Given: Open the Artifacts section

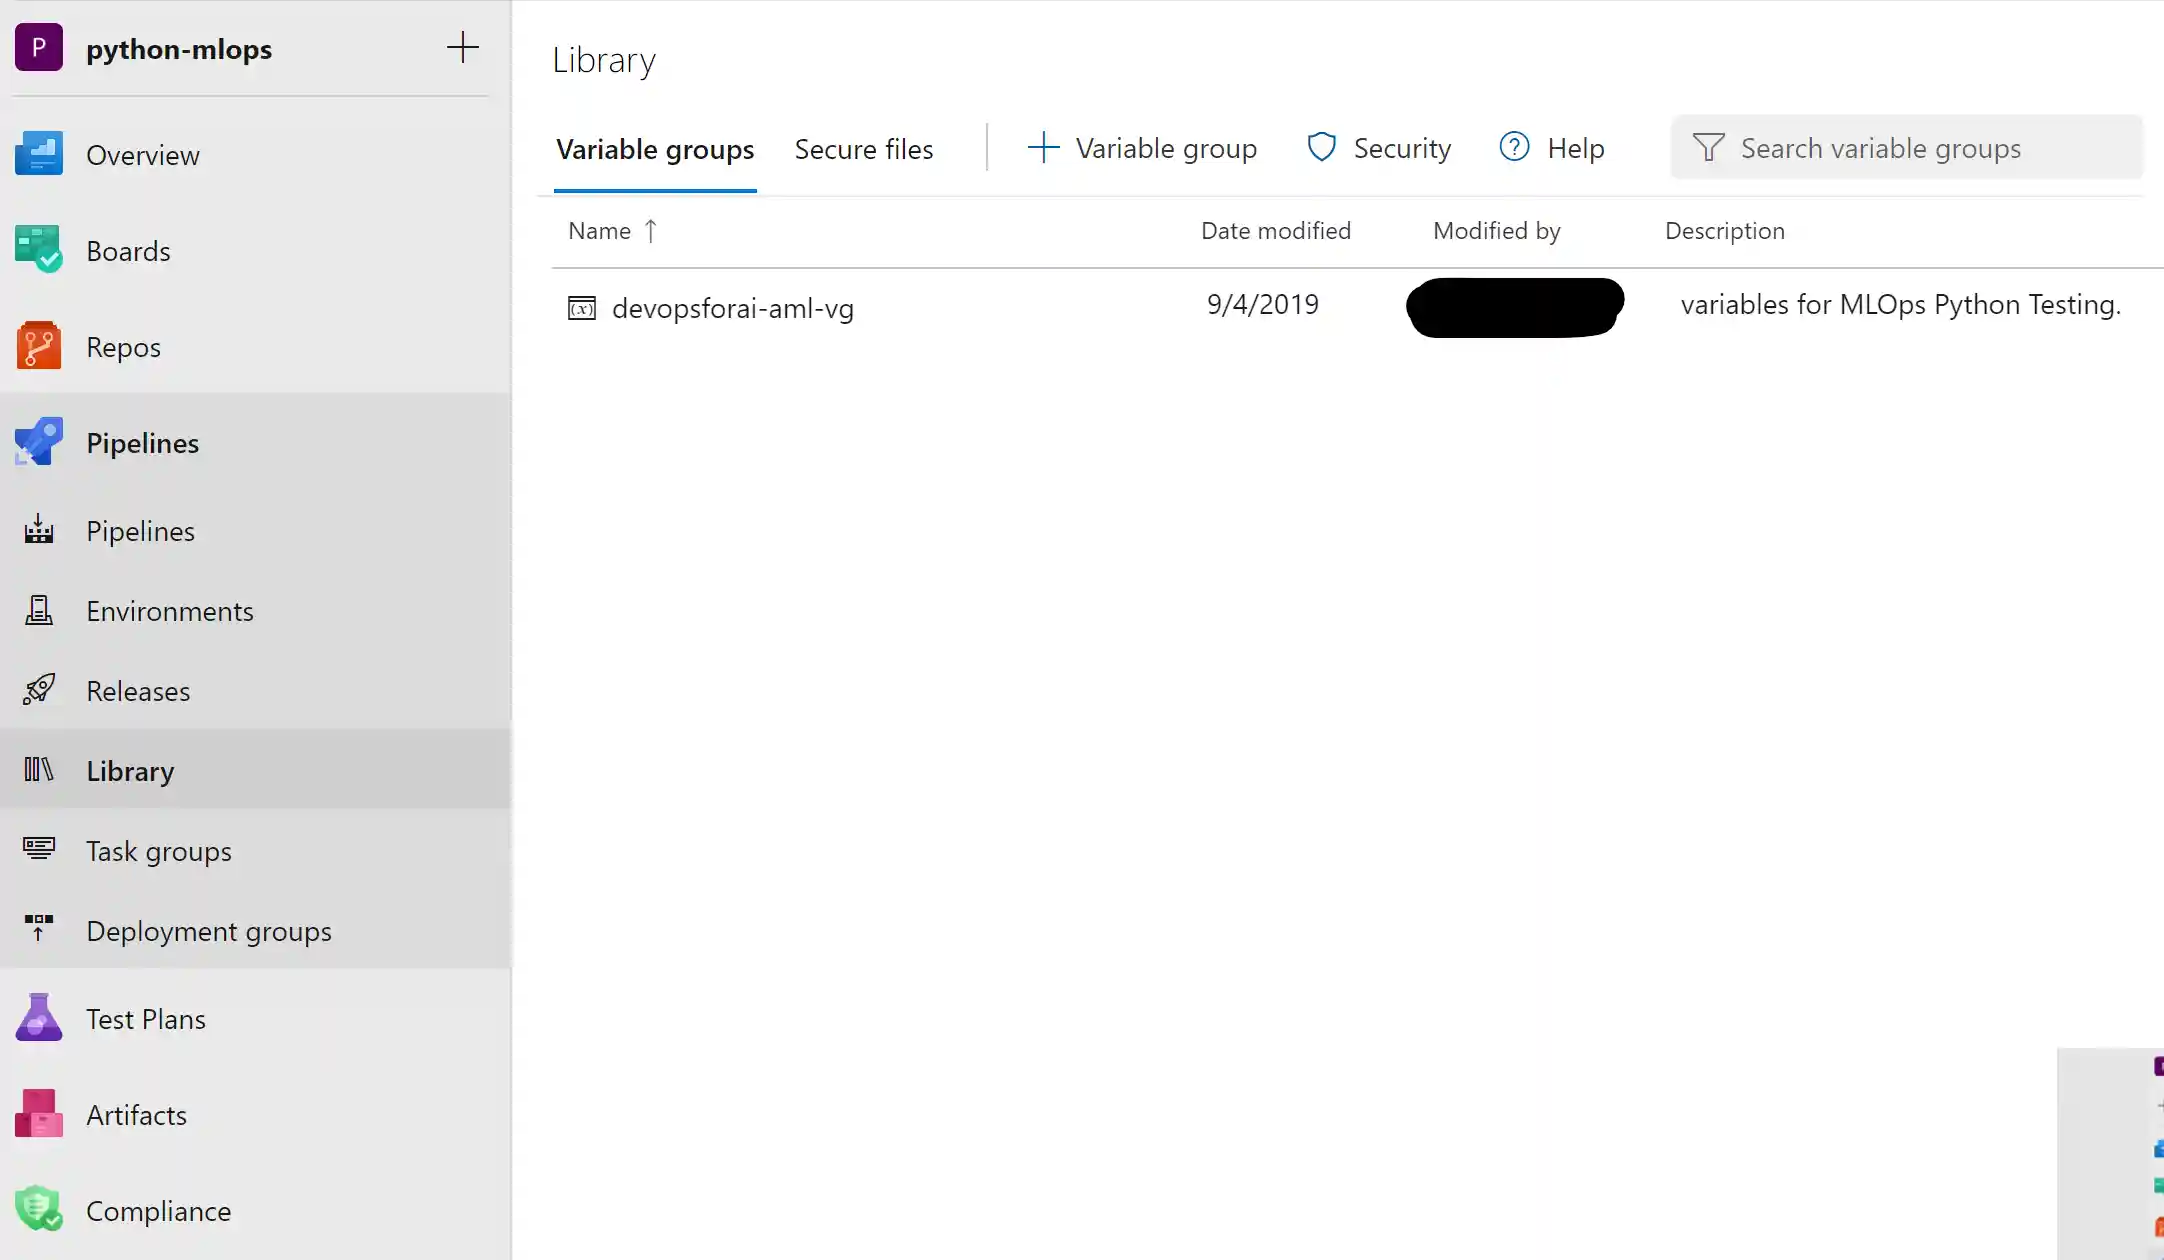Looking at the screenshot, I should point(136,1114).
